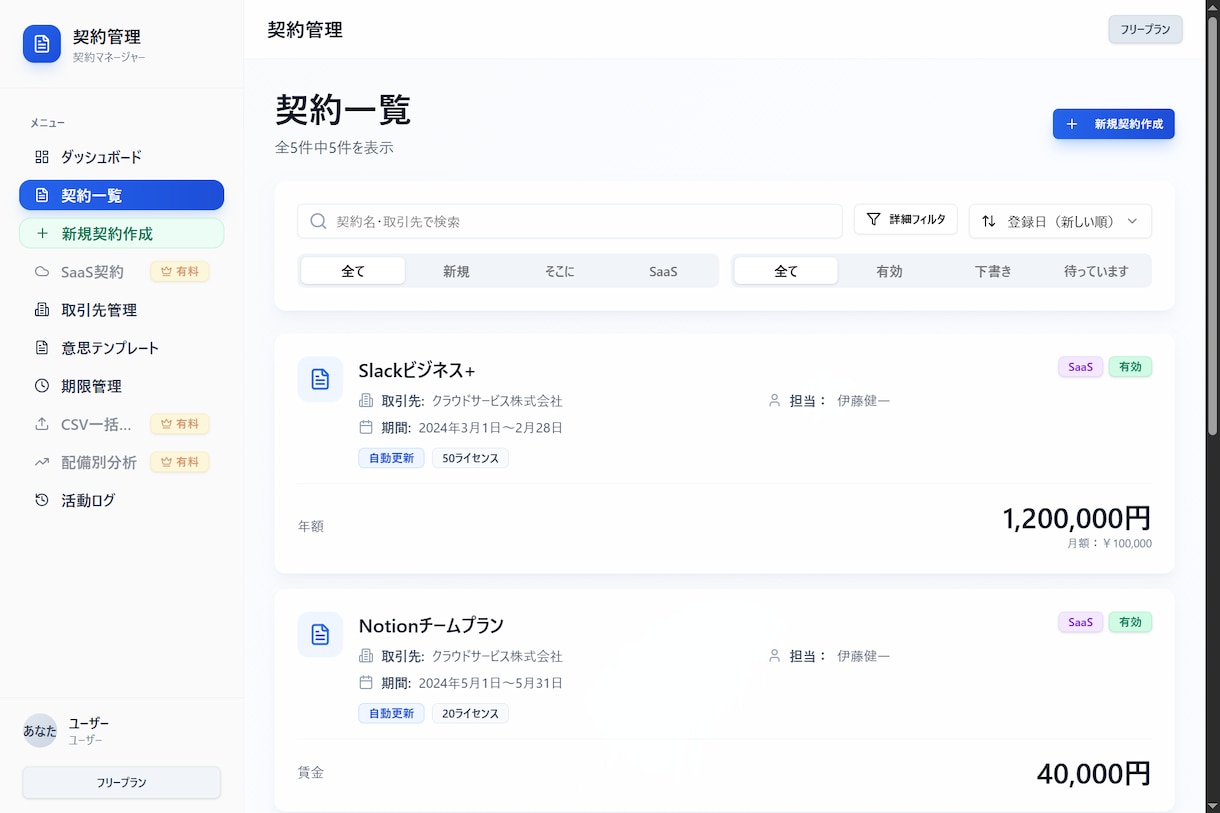Click the crown 有料 badge on 配備別分析

(180, 462)
